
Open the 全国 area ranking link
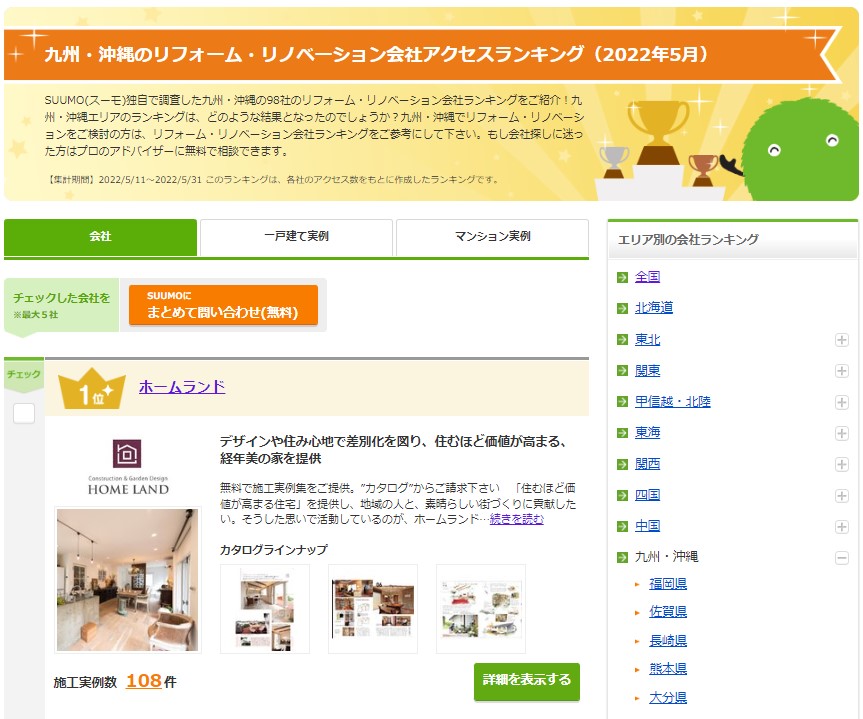tap(647, 277)
